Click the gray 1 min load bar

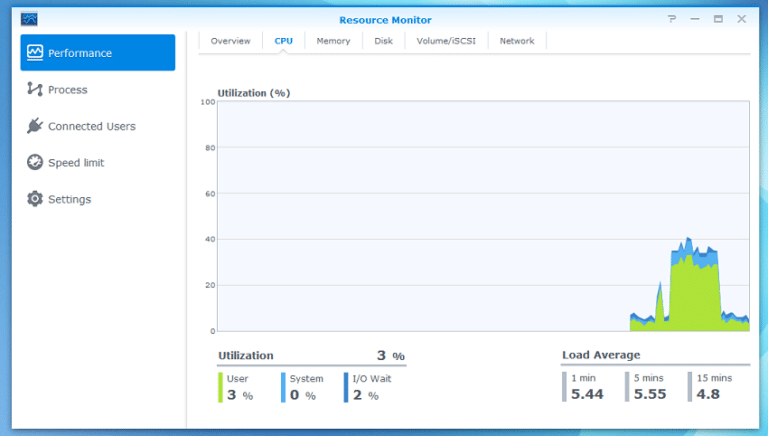coord(564,387)
